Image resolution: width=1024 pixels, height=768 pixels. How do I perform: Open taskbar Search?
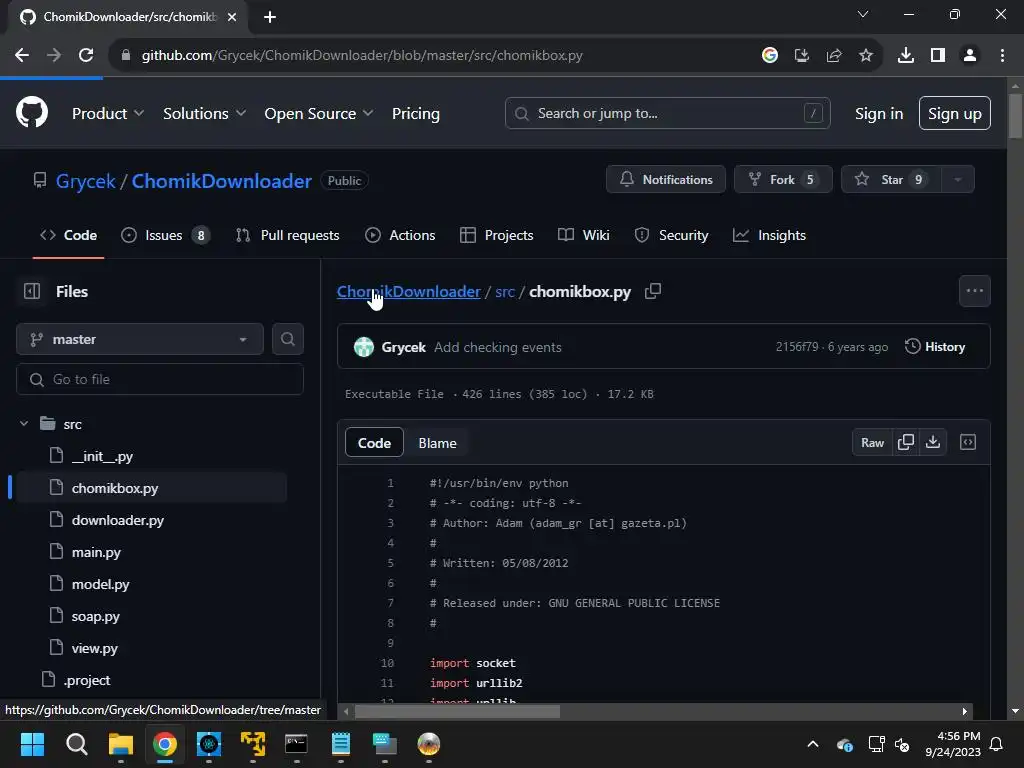click(76, 744)
